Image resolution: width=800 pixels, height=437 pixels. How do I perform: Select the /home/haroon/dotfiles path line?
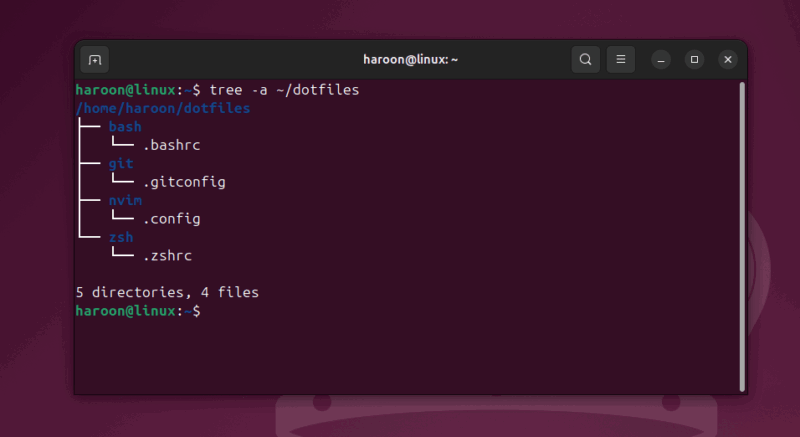point(163,108)
